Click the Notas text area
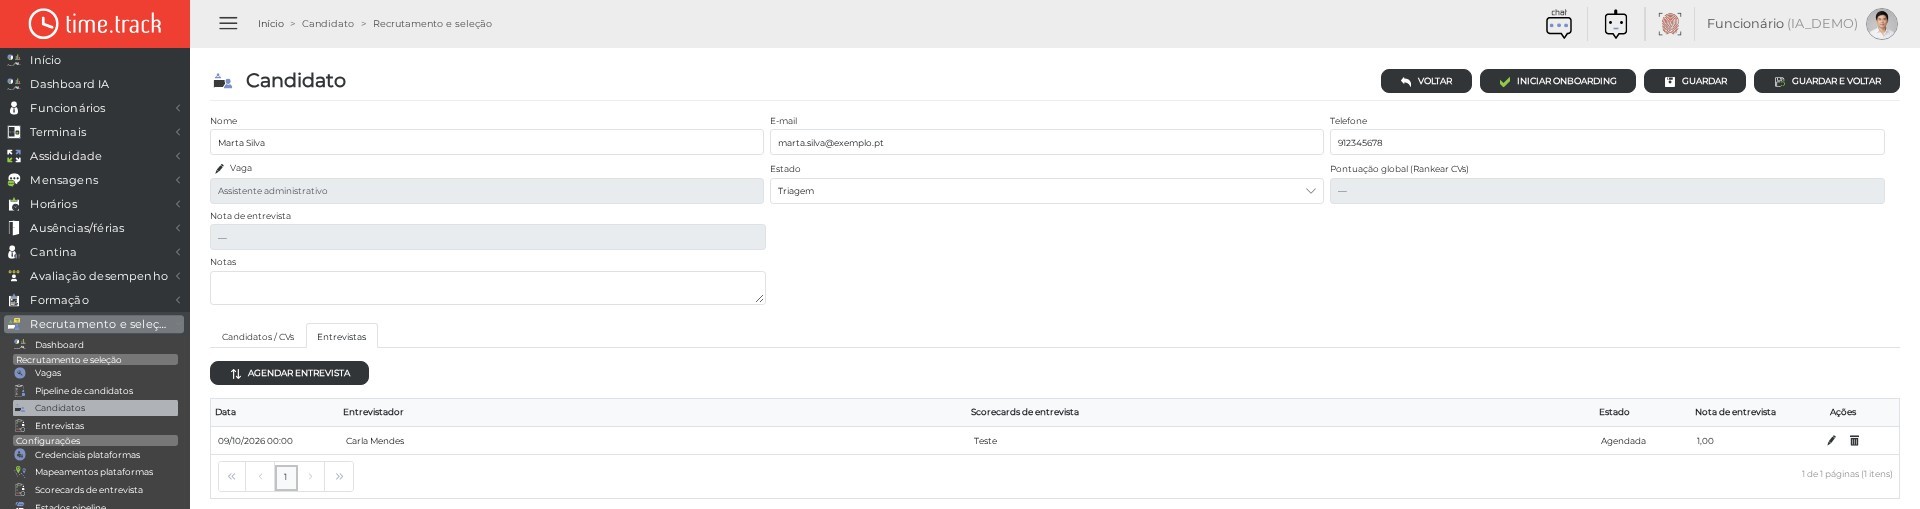 [x=488, y=288]
